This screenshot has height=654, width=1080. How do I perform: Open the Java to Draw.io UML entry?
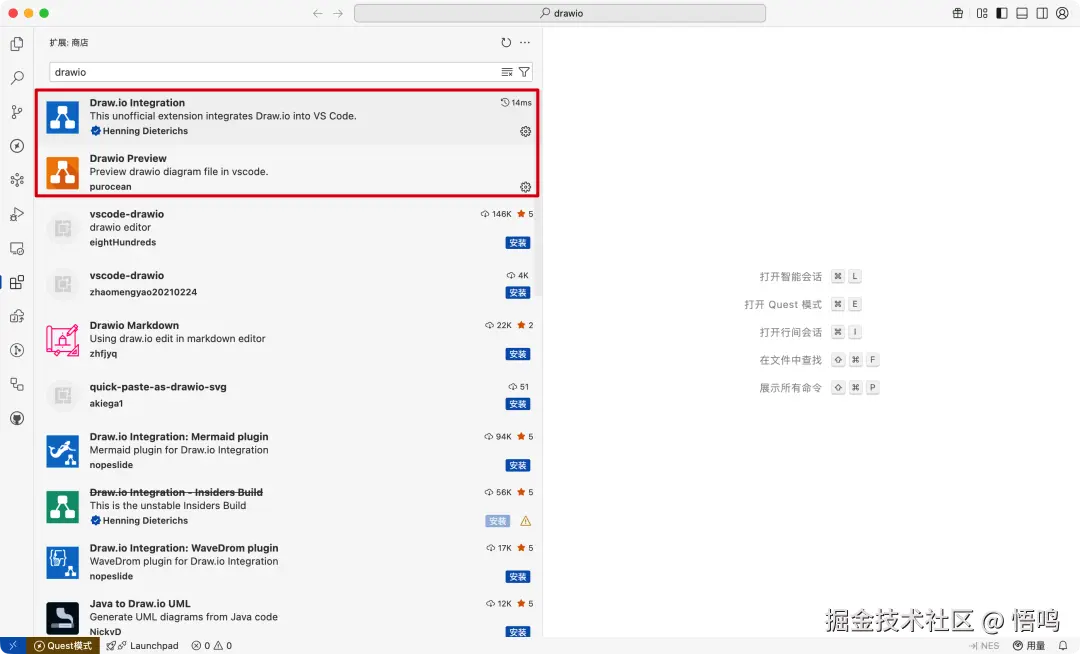point(288,618)
